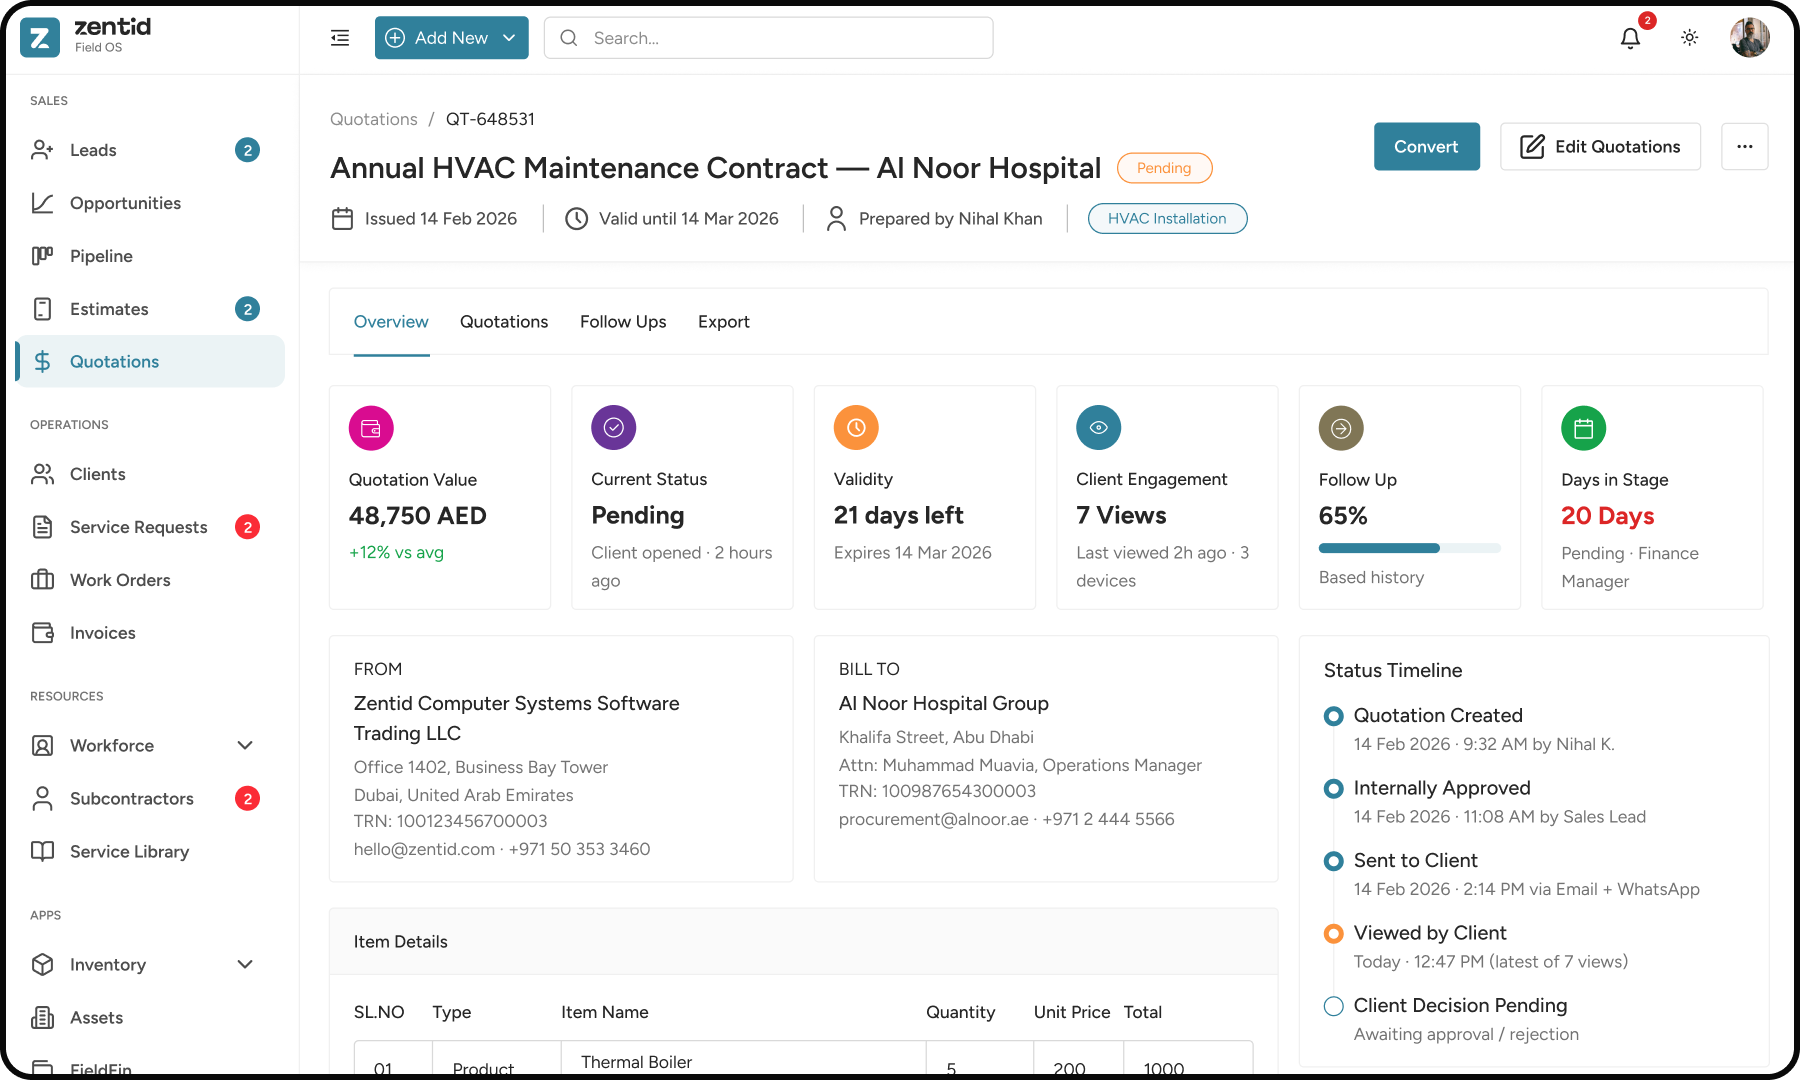1800x1080 pixels.
Task: Click the Service Requests file icon
Action: click(x=42, y=527)
